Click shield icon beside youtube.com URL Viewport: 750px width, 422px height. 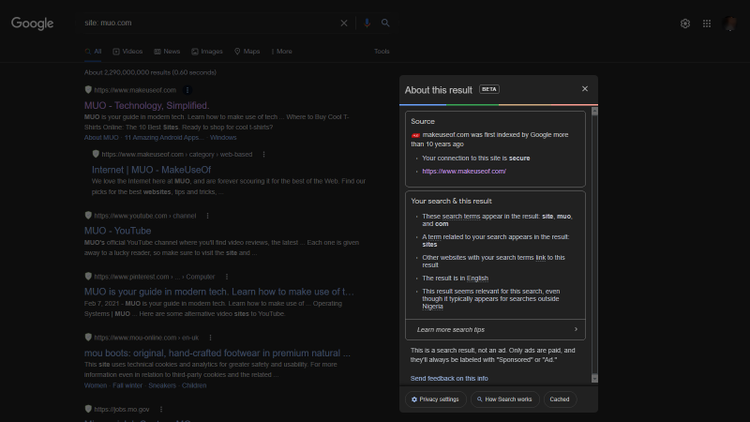(x=88, y=215)
